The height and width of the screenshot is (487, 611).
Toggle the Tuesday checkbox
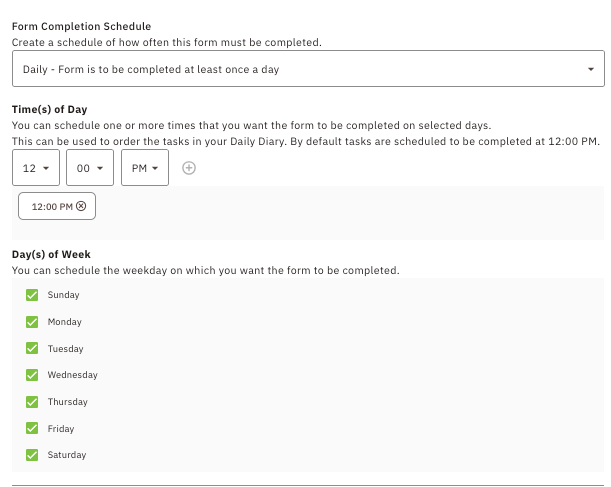pyautogui.click(x=32, y=348)
